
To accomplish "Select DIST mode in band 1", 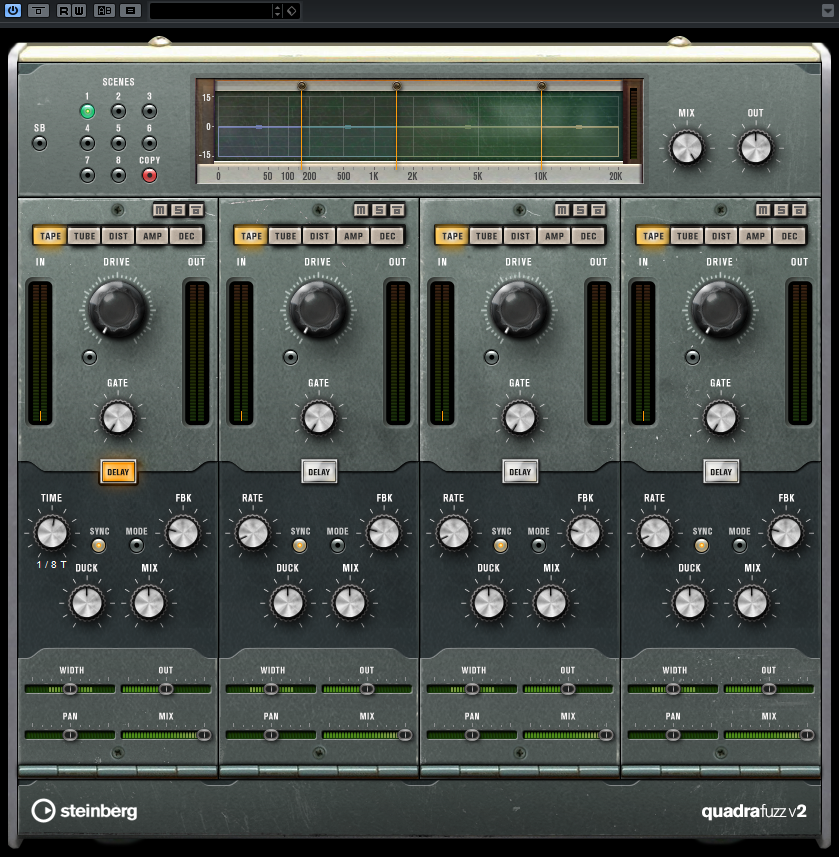I will tap(119, 236).
